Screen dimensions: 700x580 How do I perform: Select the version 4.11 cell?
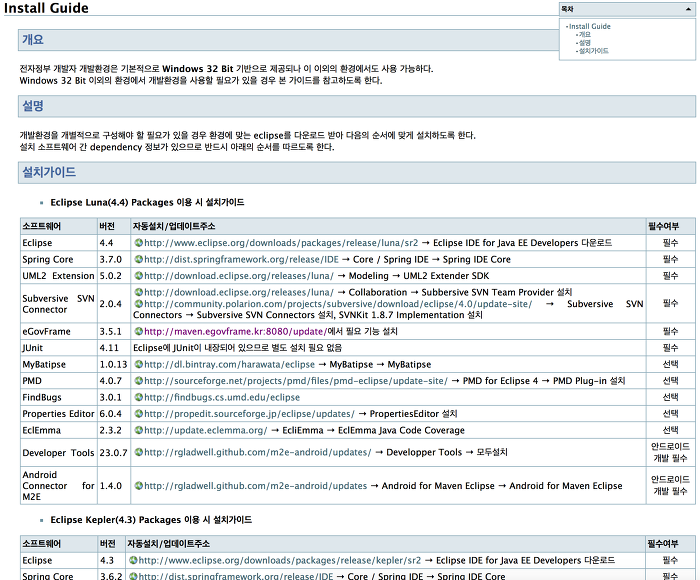114,348
